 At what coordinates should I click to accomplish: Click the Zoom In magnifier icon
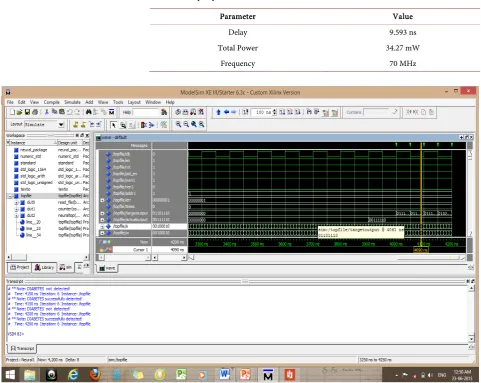point(178,124)
